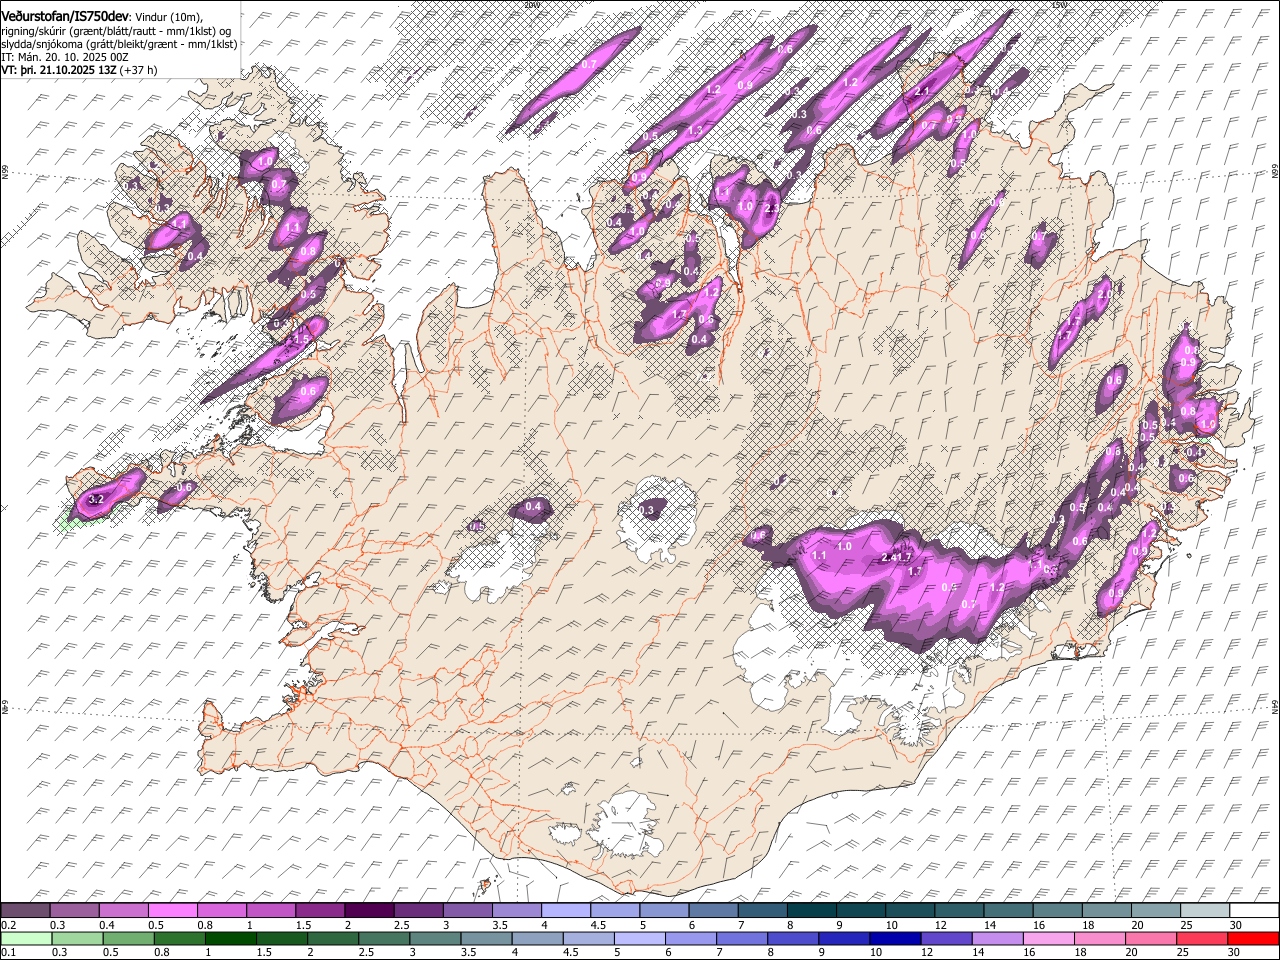
Task: Pick the lower-row crimson swatch between 25 and 30
Action: [x=1203, y=938]
